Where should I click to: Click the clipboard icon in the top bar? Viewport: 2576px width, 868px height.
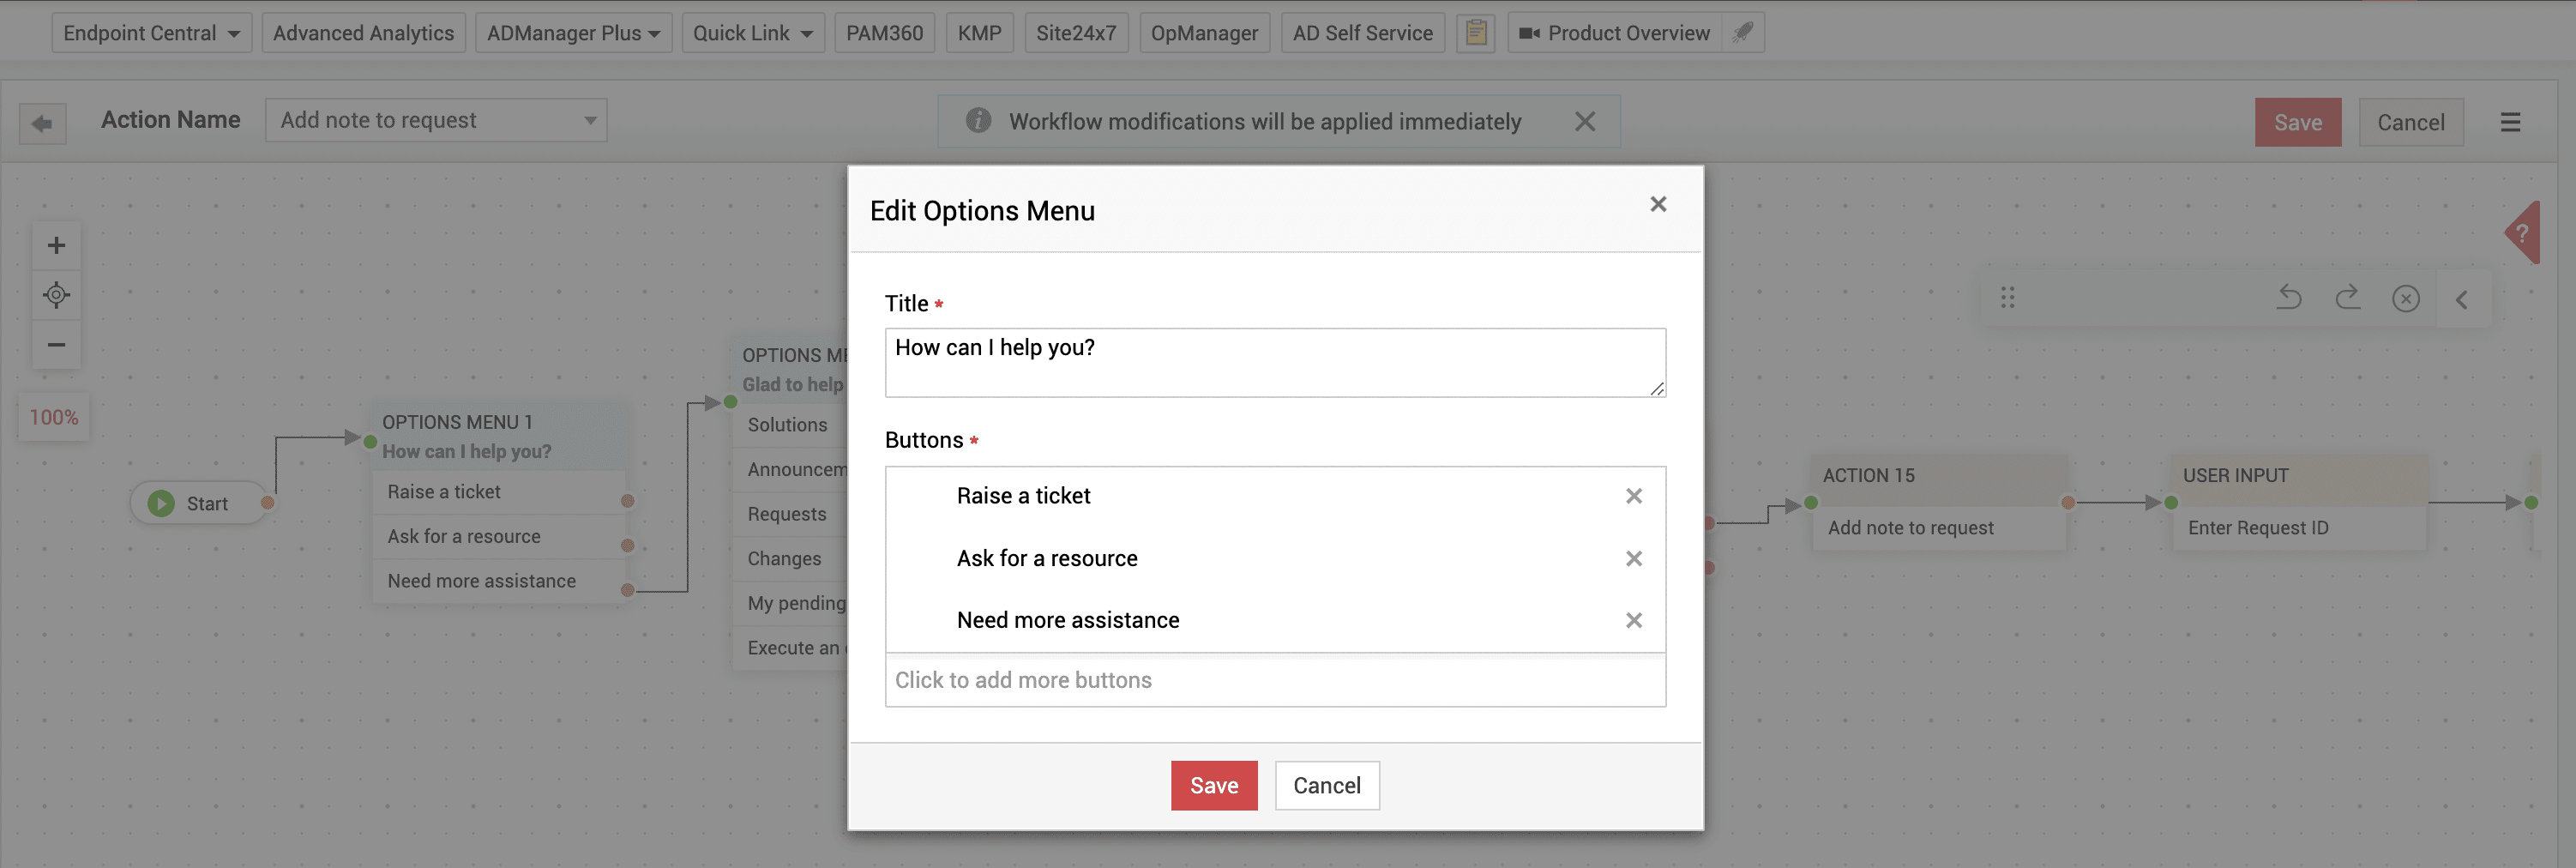click(1475, 33)
